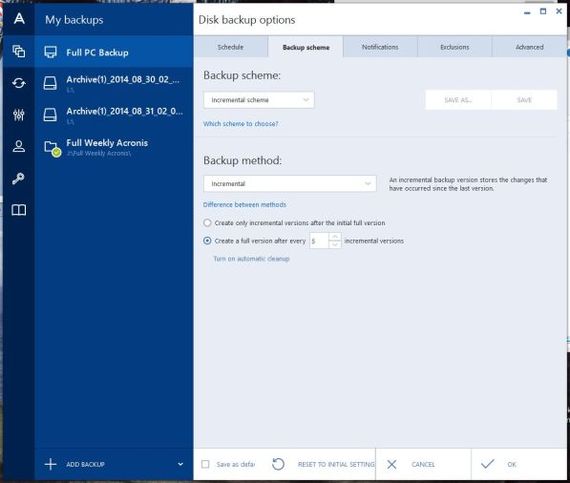Screen dimensions: 570x483
Task: Open the Help book sidebar icon
Action: [x=19, y=210]
